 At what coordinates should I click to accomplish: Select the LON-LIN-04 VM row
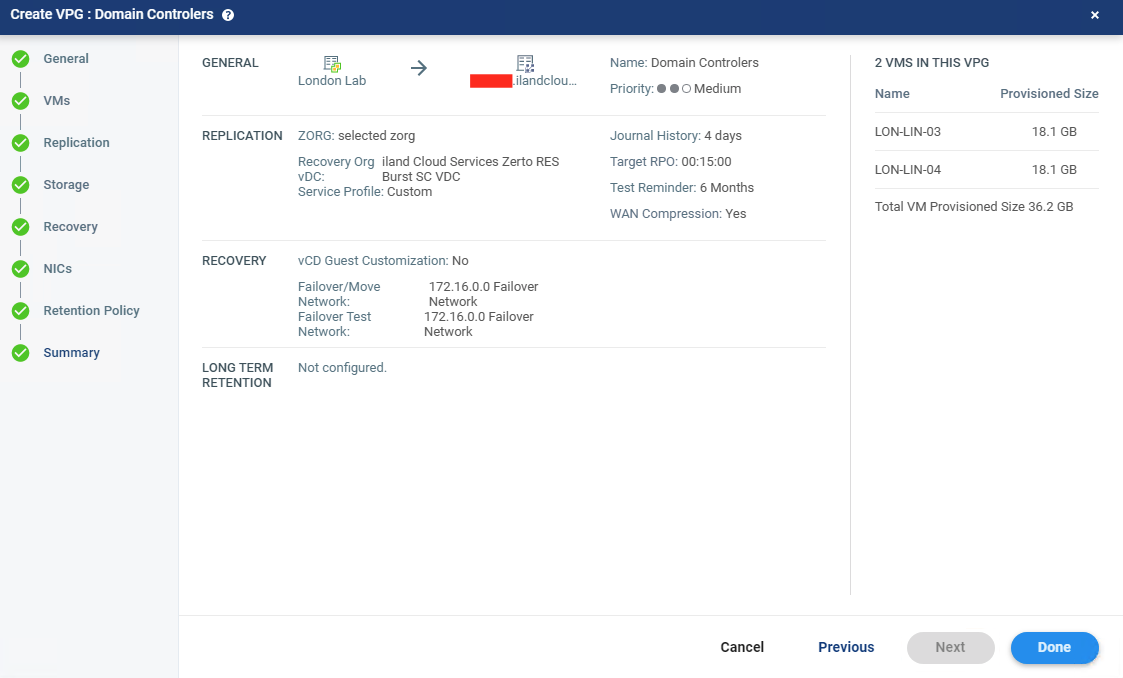985,170
